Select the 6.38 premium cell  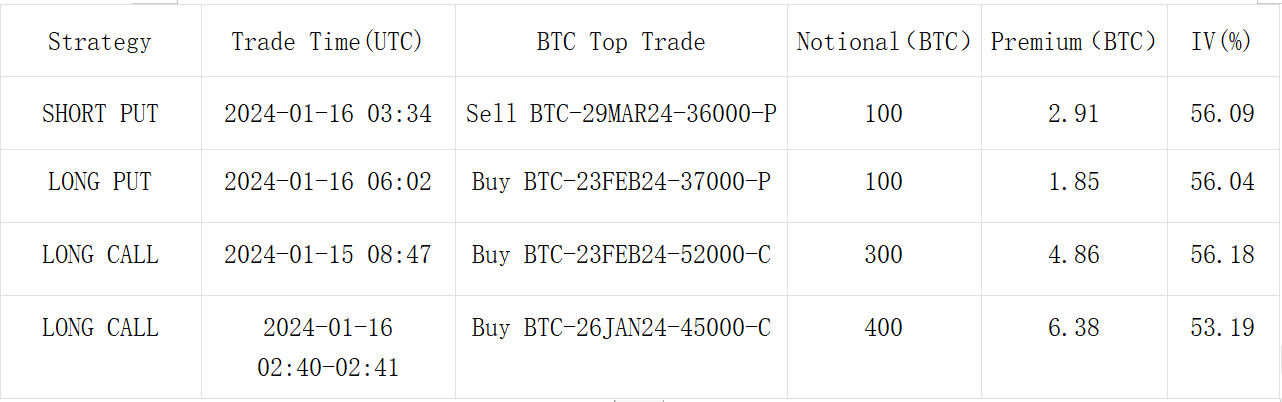tap(1074, 328)
